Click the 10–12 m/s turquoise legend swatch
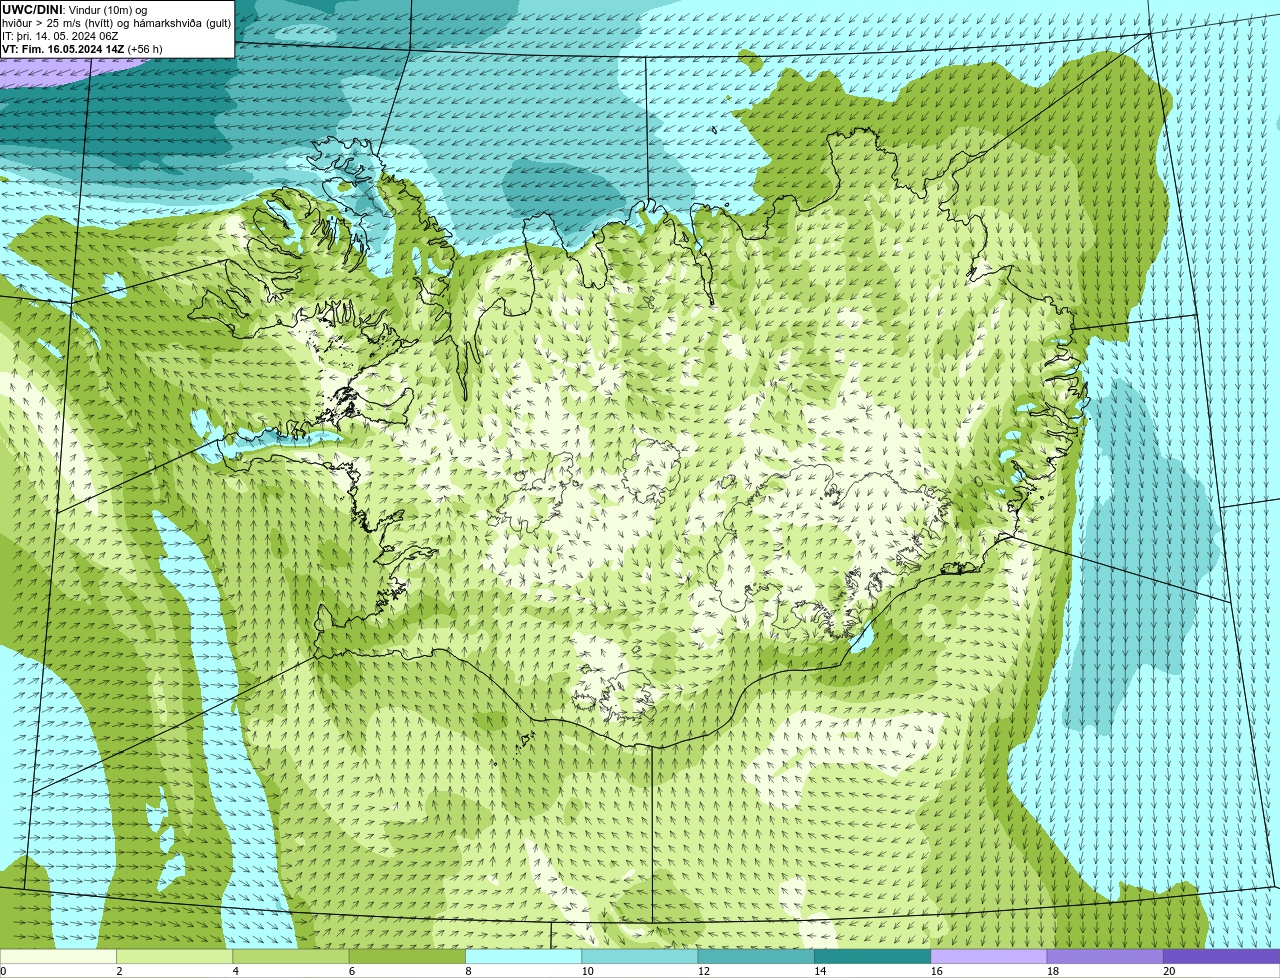 point(640,956)
